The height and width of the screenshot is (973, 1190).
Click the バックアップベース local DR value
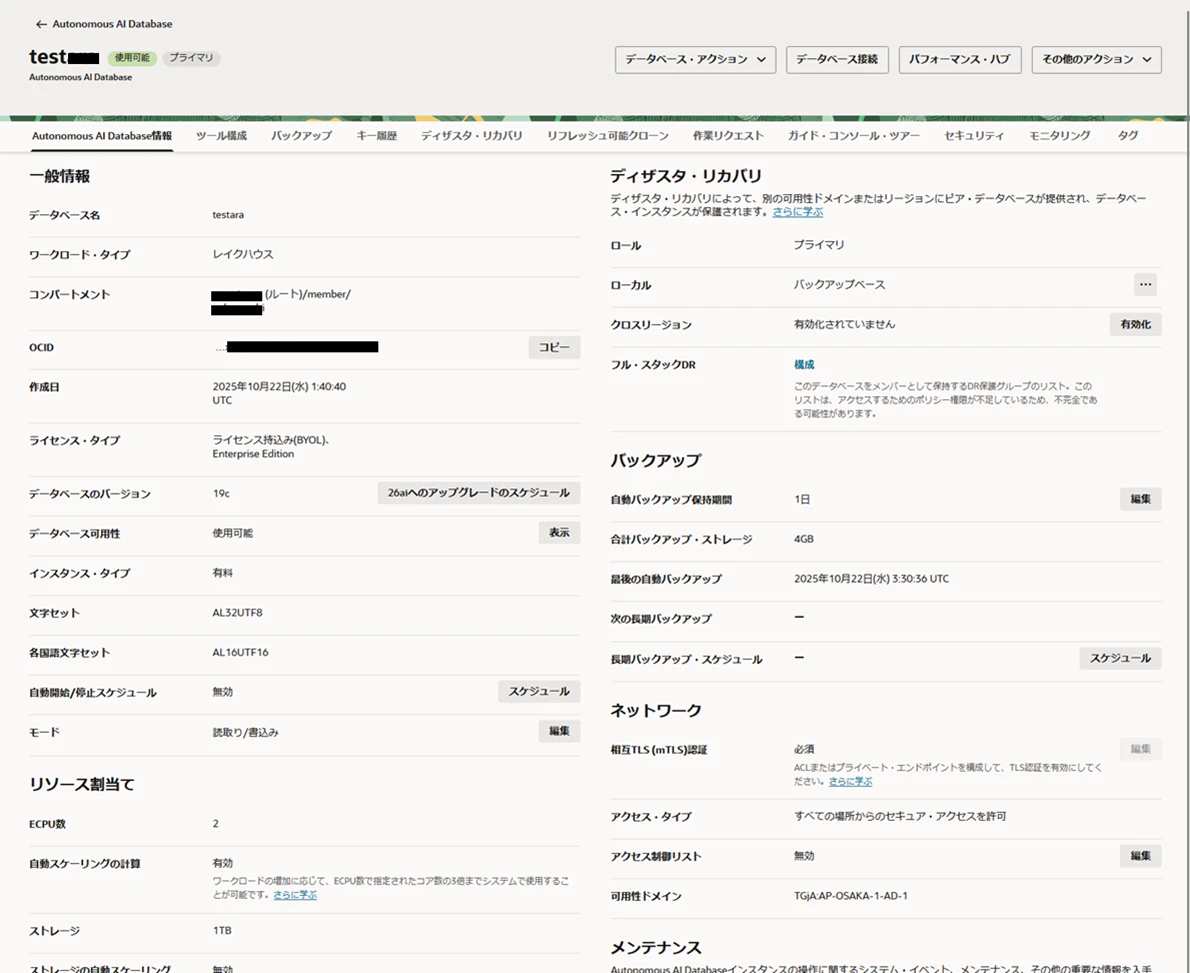(x=839, y=285)
